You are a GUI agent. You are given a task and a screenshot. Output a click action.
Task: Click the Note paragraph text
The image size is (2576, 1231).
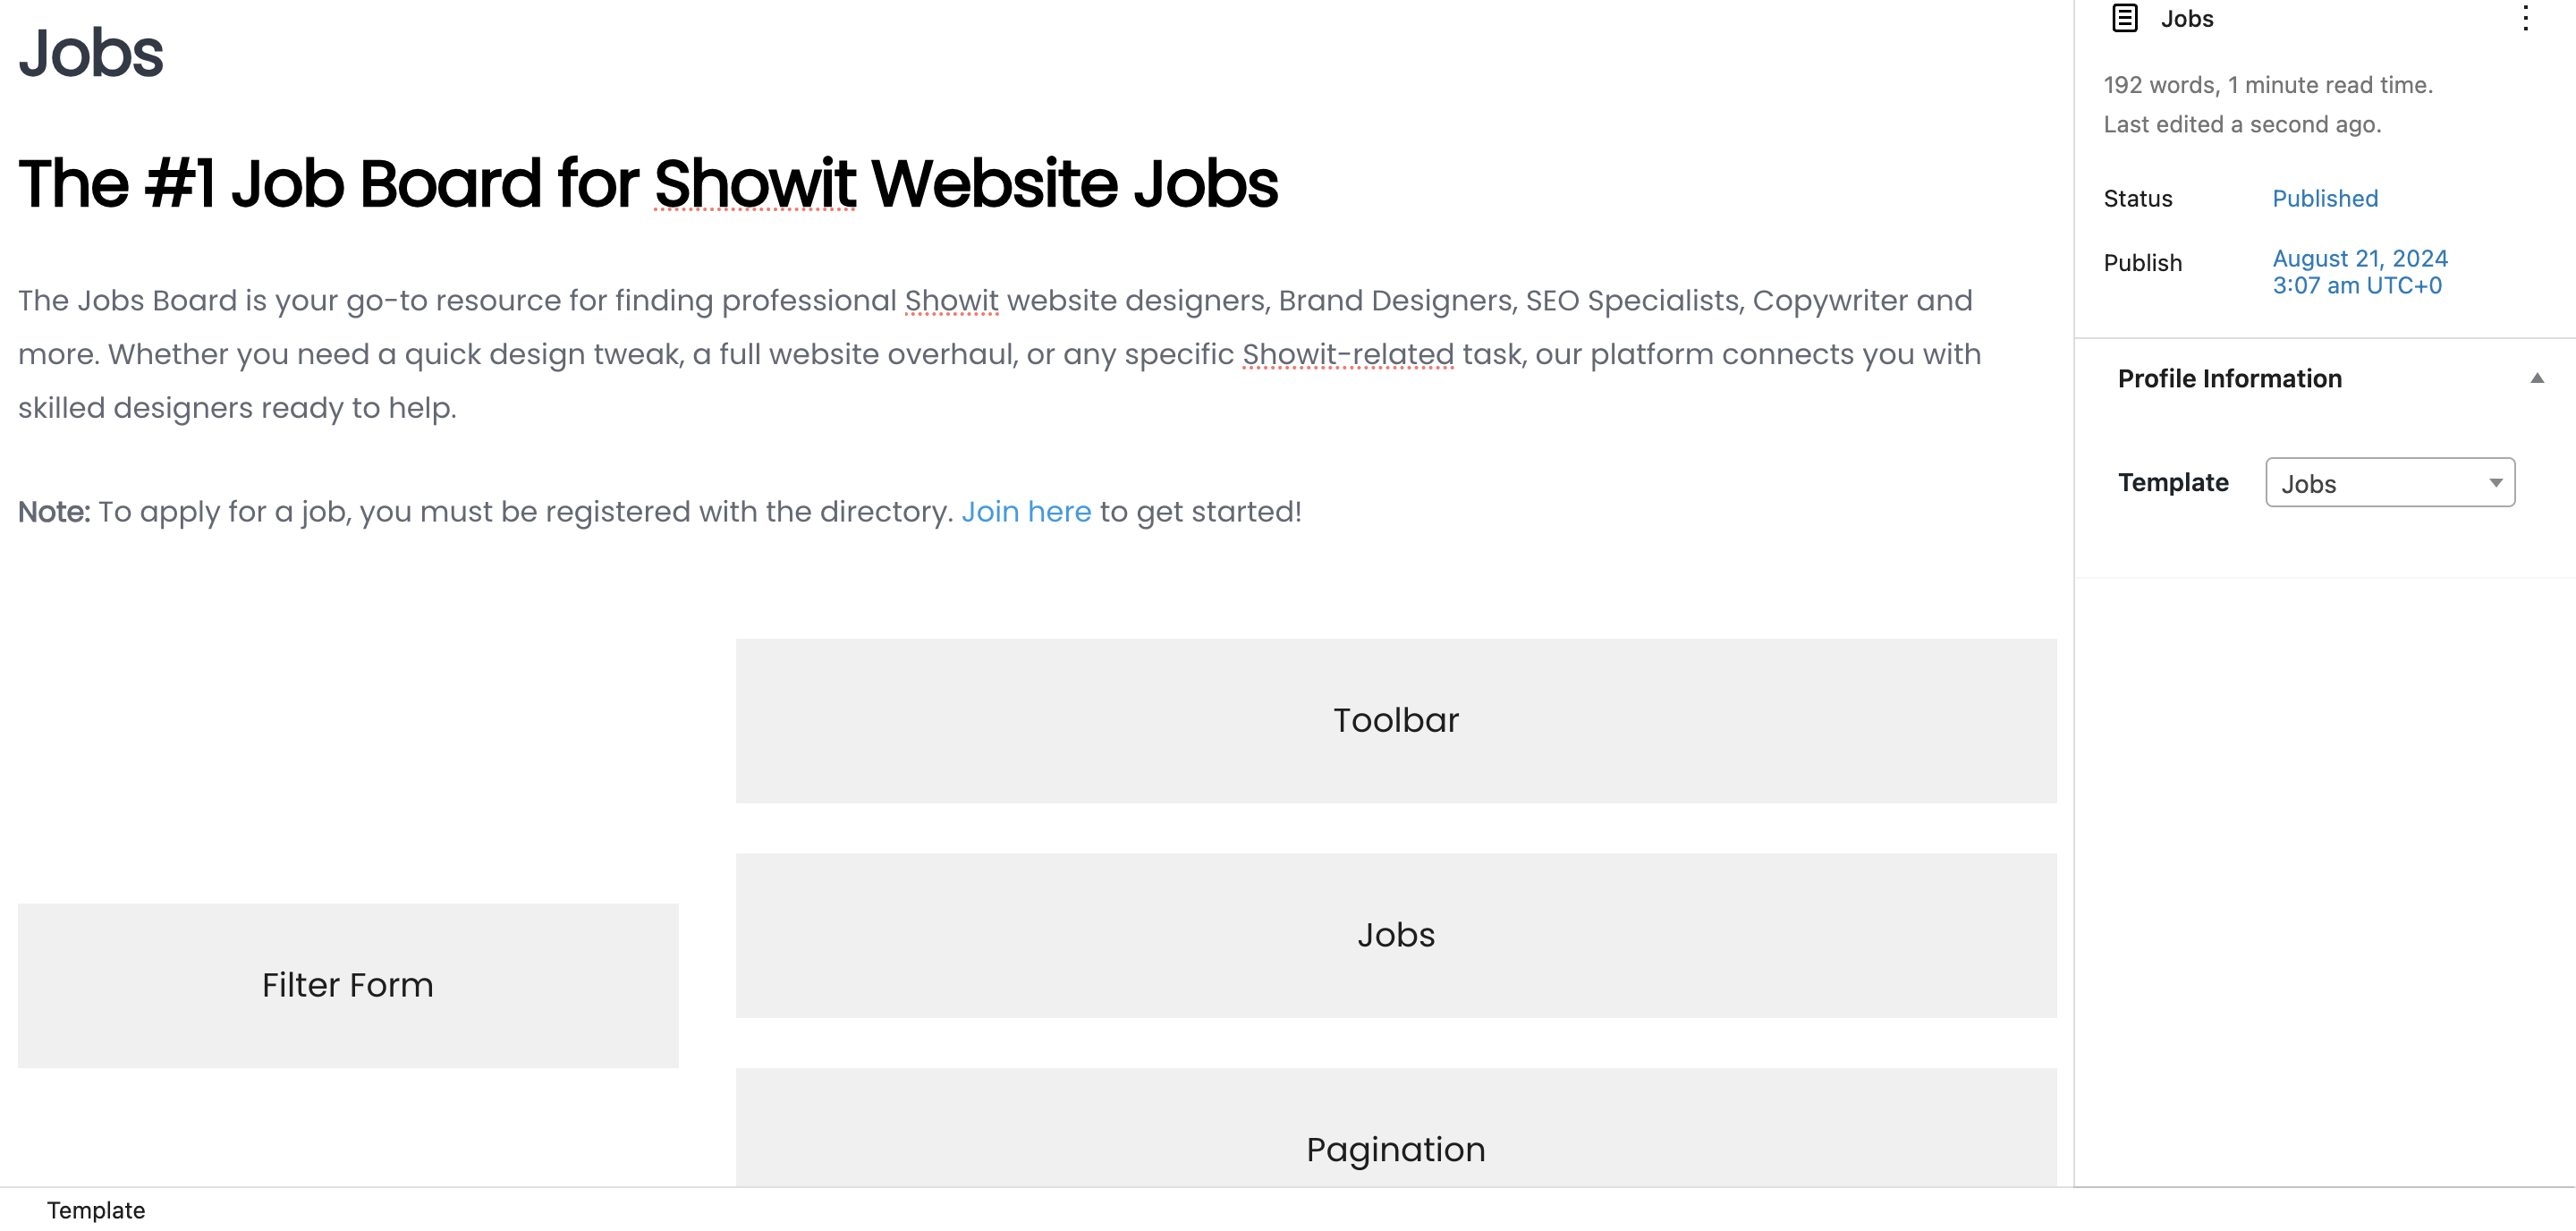[659, 511]
